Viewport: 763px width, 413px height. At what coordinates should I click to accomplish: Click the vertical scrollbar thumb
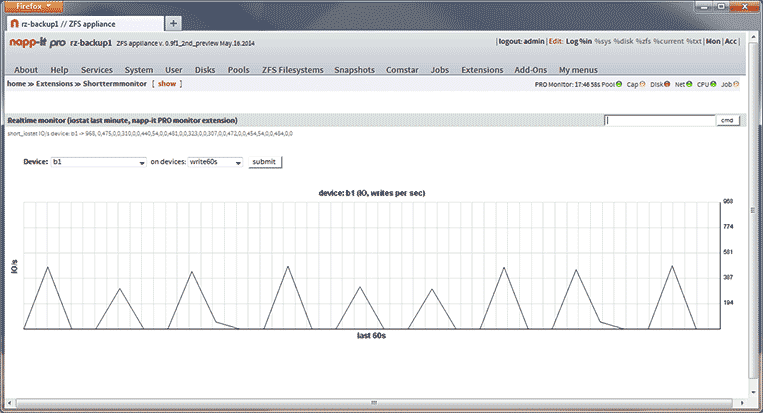pyautogui.click(x=753, y=211)
